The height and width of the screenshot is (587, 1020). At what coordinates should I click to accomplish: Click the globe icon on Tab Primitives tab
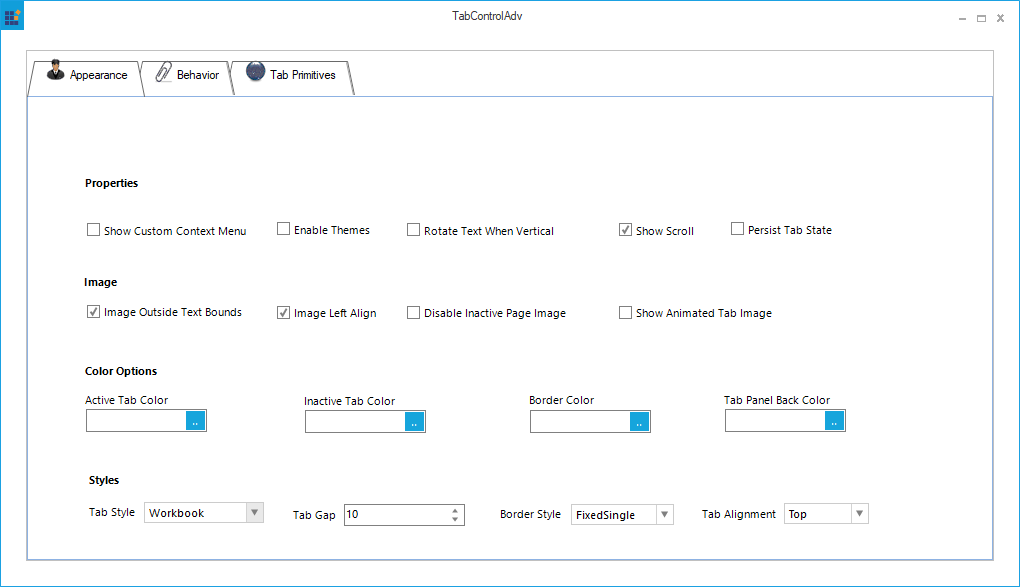258,72
